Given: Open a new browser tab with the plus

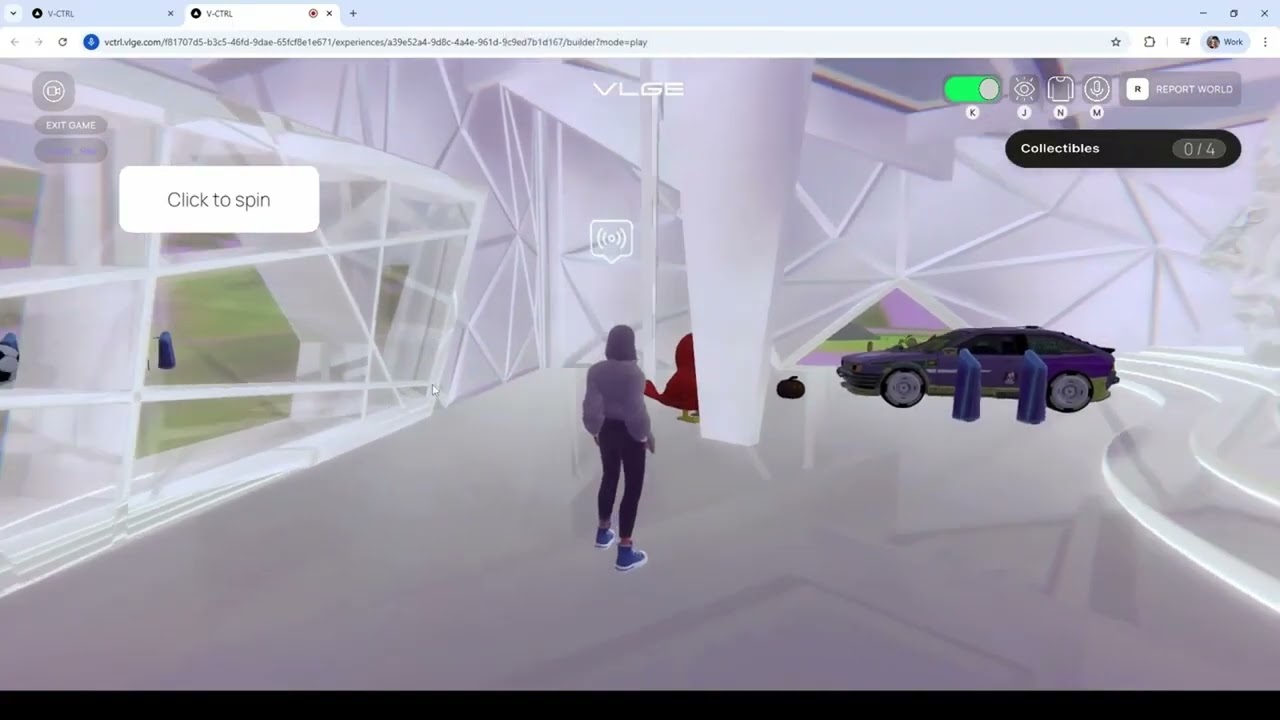Looking at the screenshot, I should click(x=352, y=13).
